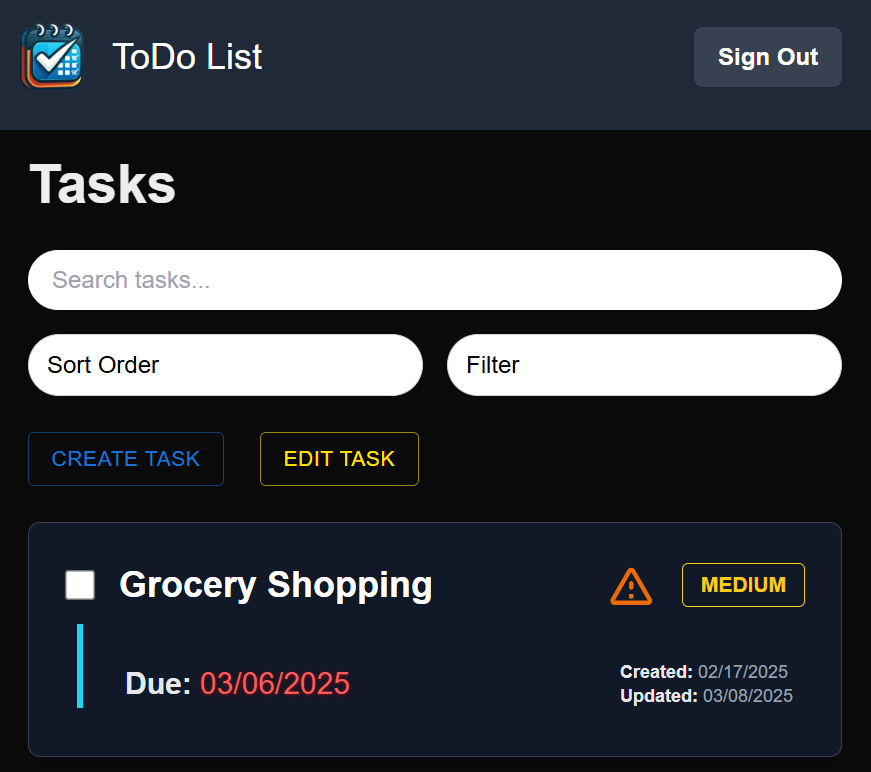Click the cyan priority bar on the task card
871x772 pixels.
click(82, 665)
